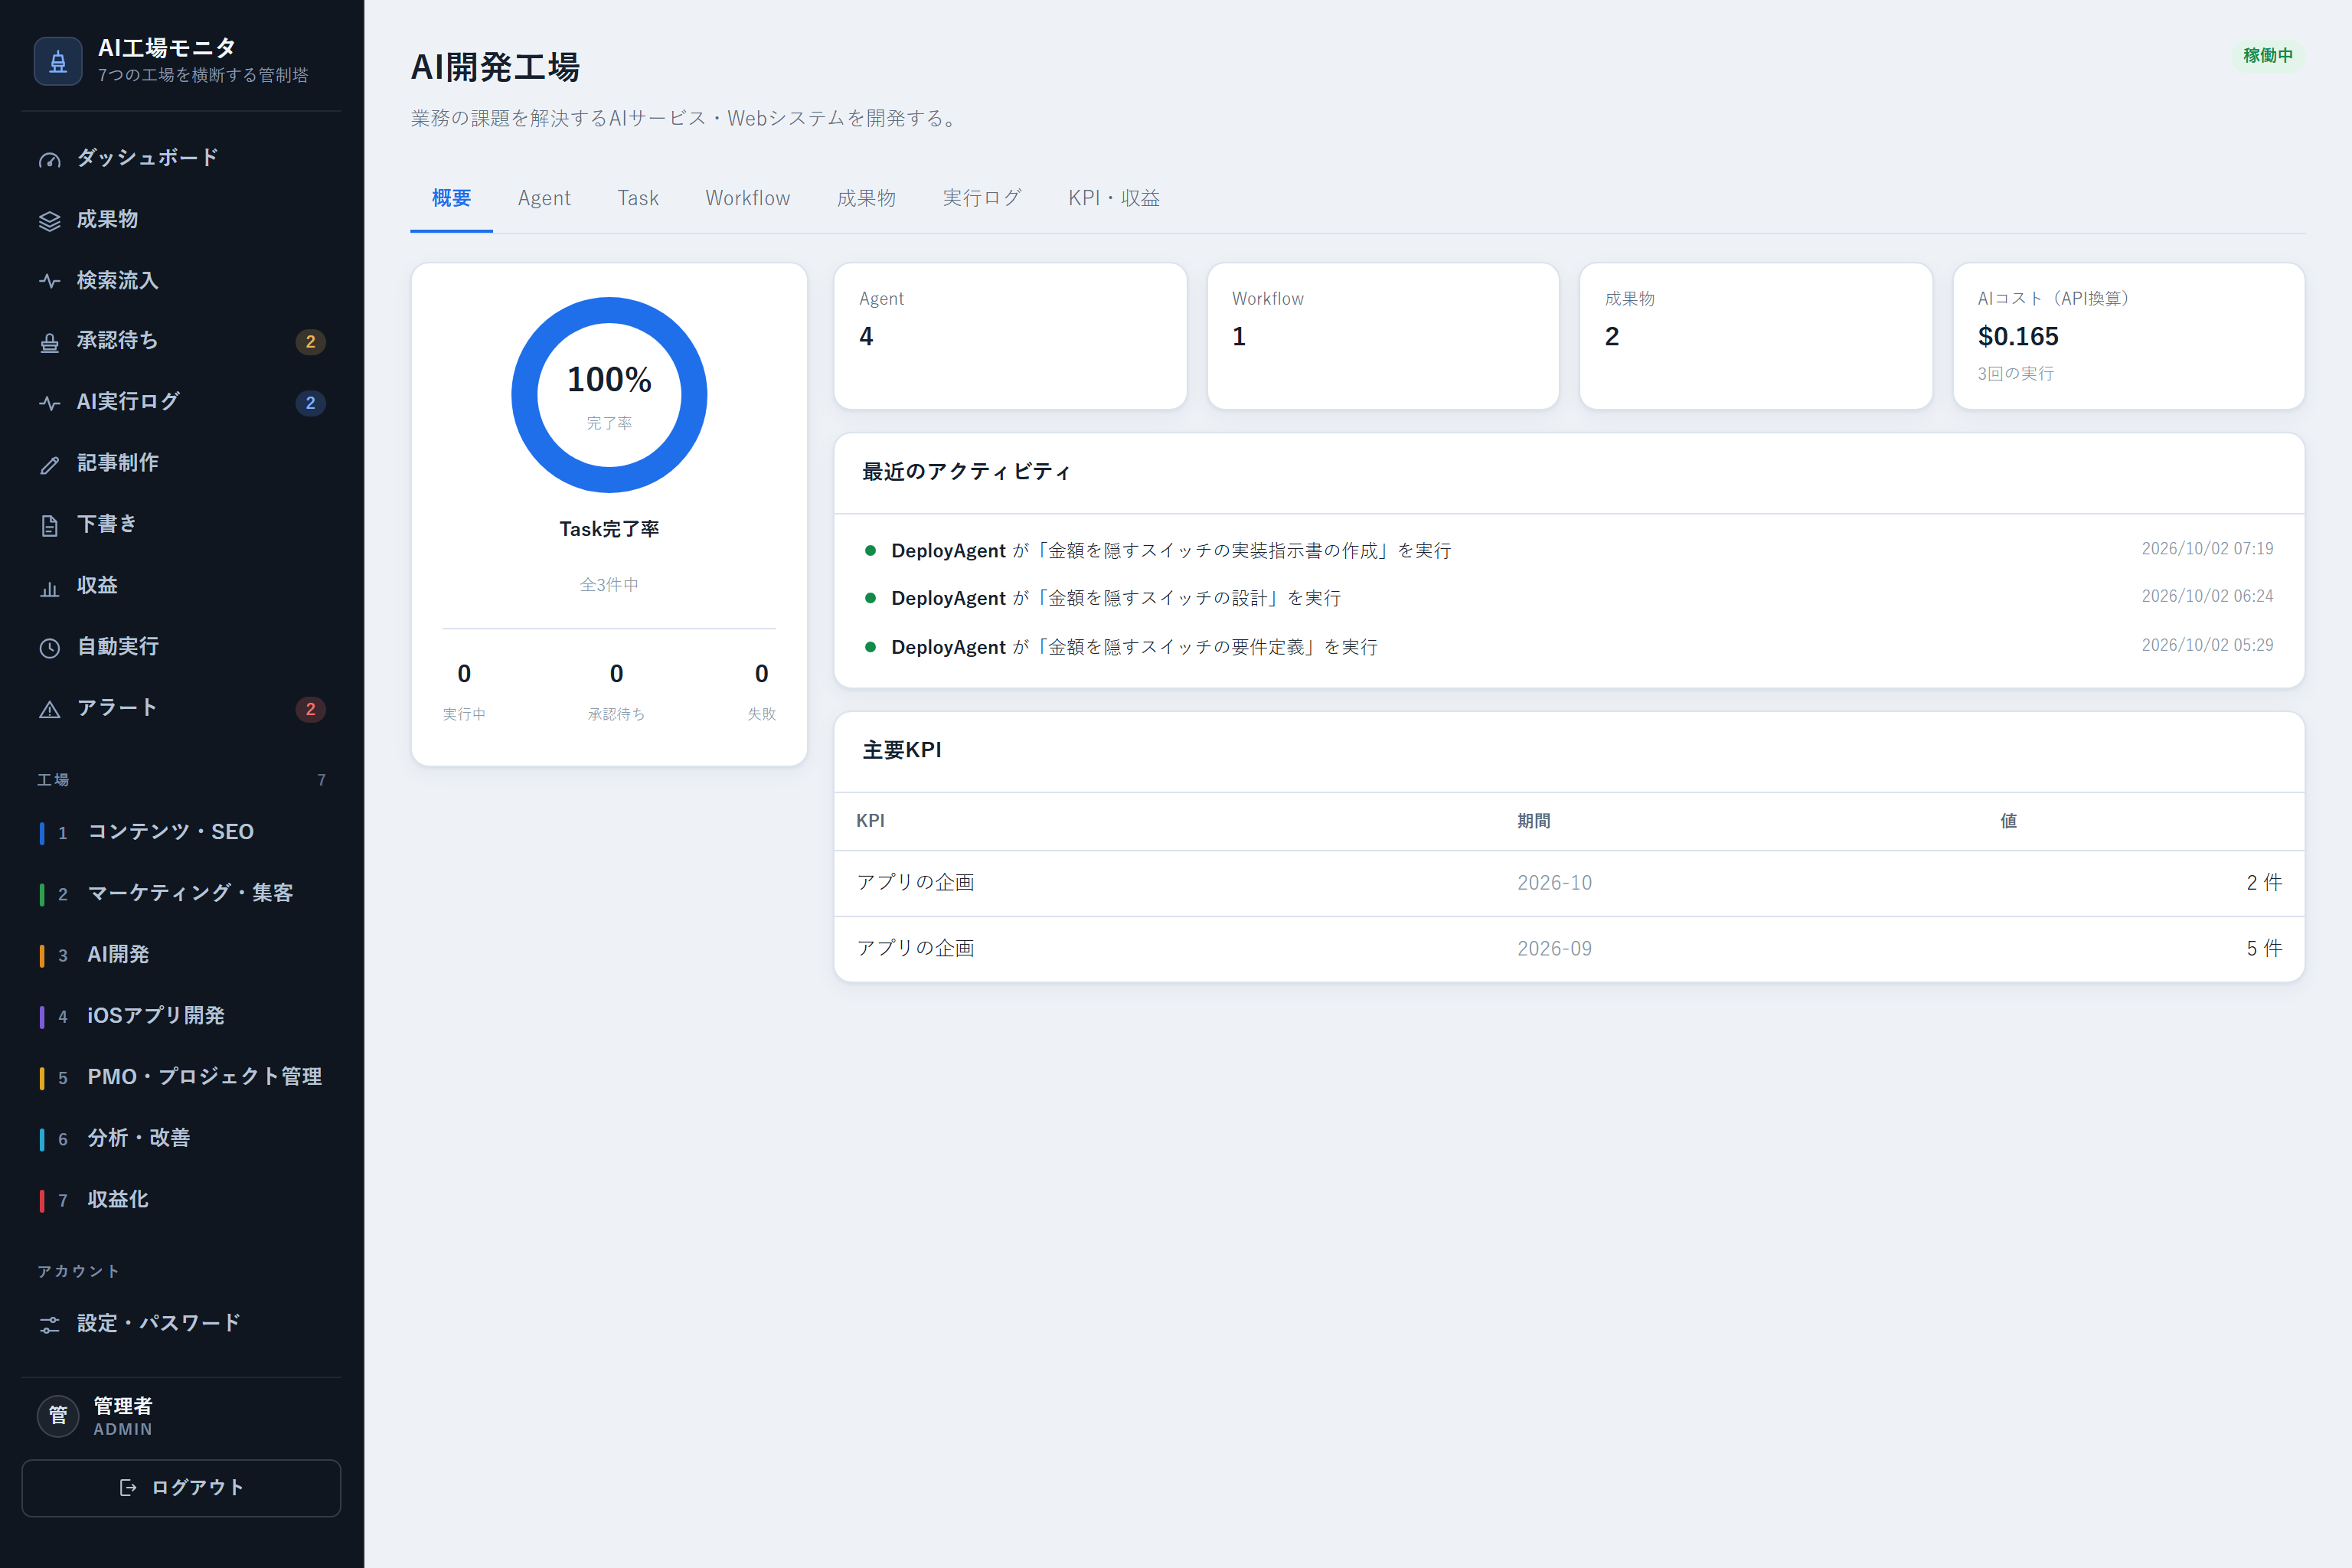Click the 自動実行 clock icon

[49, 649]
